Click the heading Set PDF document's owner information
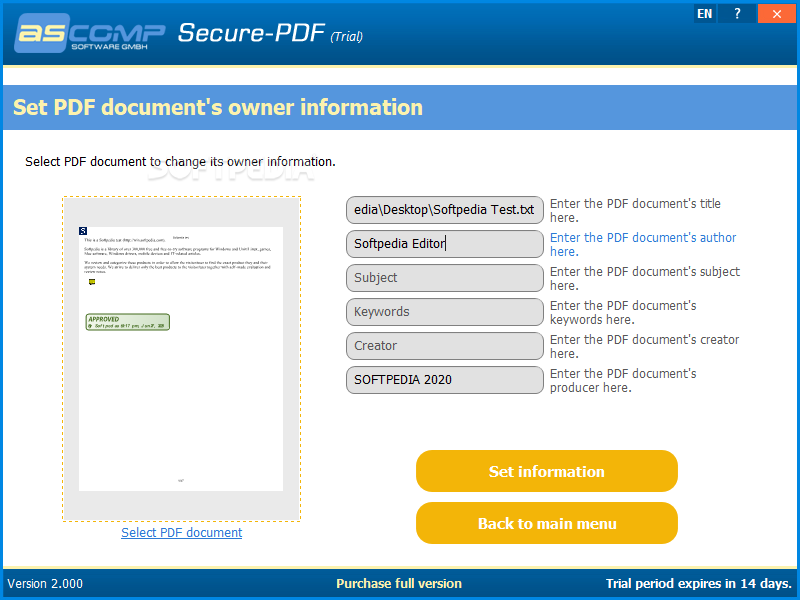 (x=218, y=107)
